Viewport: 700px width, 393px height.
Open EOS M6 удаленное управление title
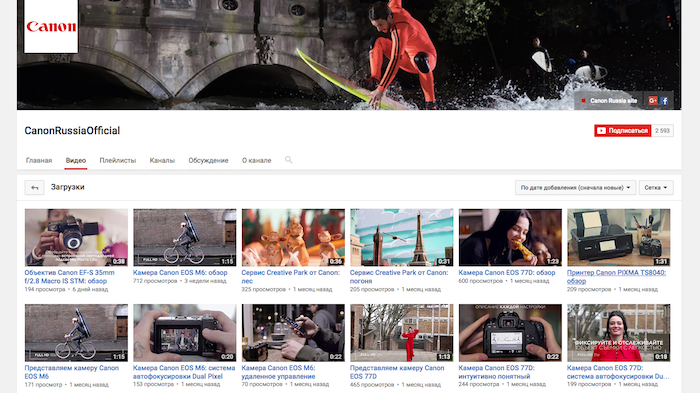278,372
